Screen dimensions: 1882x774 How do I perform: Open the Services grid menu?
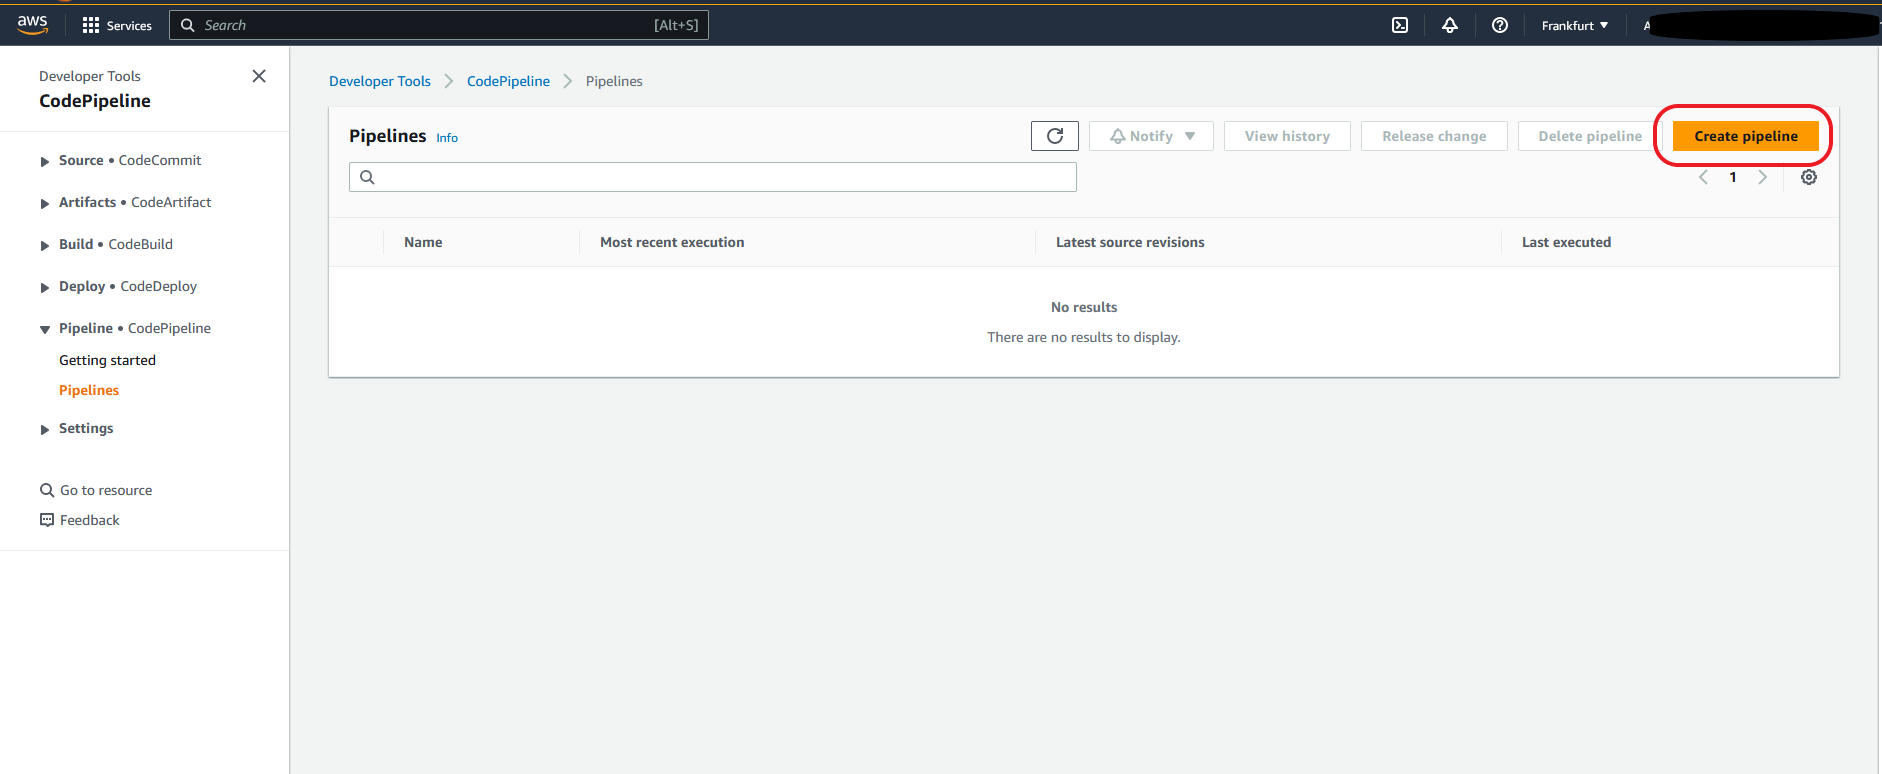(x=117, y=25)
